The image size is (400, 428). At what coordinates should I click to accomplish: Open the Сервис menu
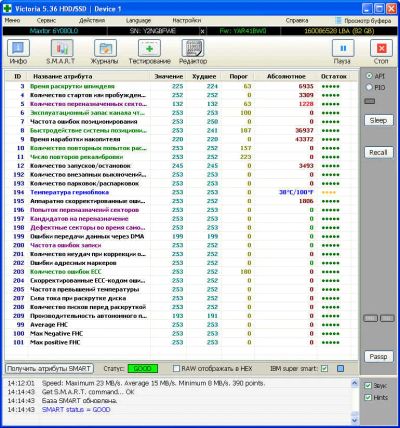46,21
